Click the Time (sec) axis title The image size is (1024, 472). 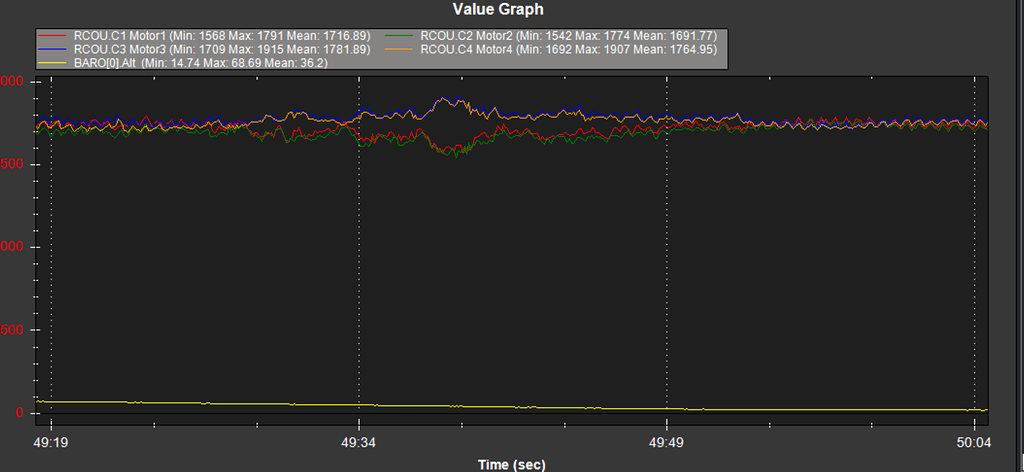(x=512, y=464)
